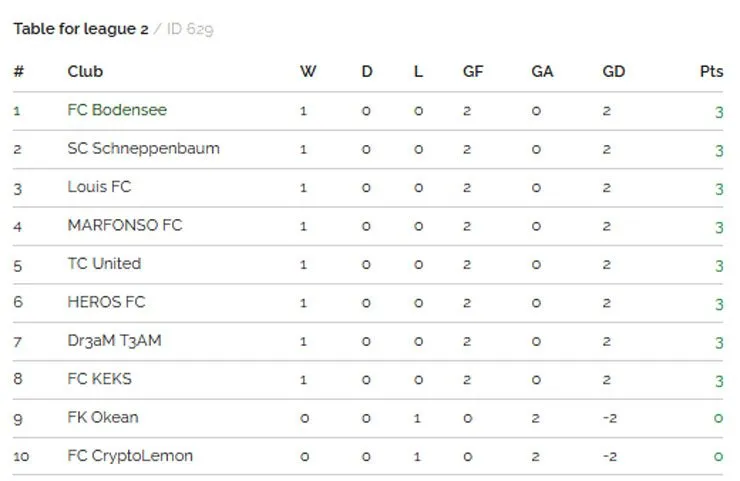Open FC CryptoLemon club page
This screenshot has height=481, width=740.
click(x=130, y=456)
